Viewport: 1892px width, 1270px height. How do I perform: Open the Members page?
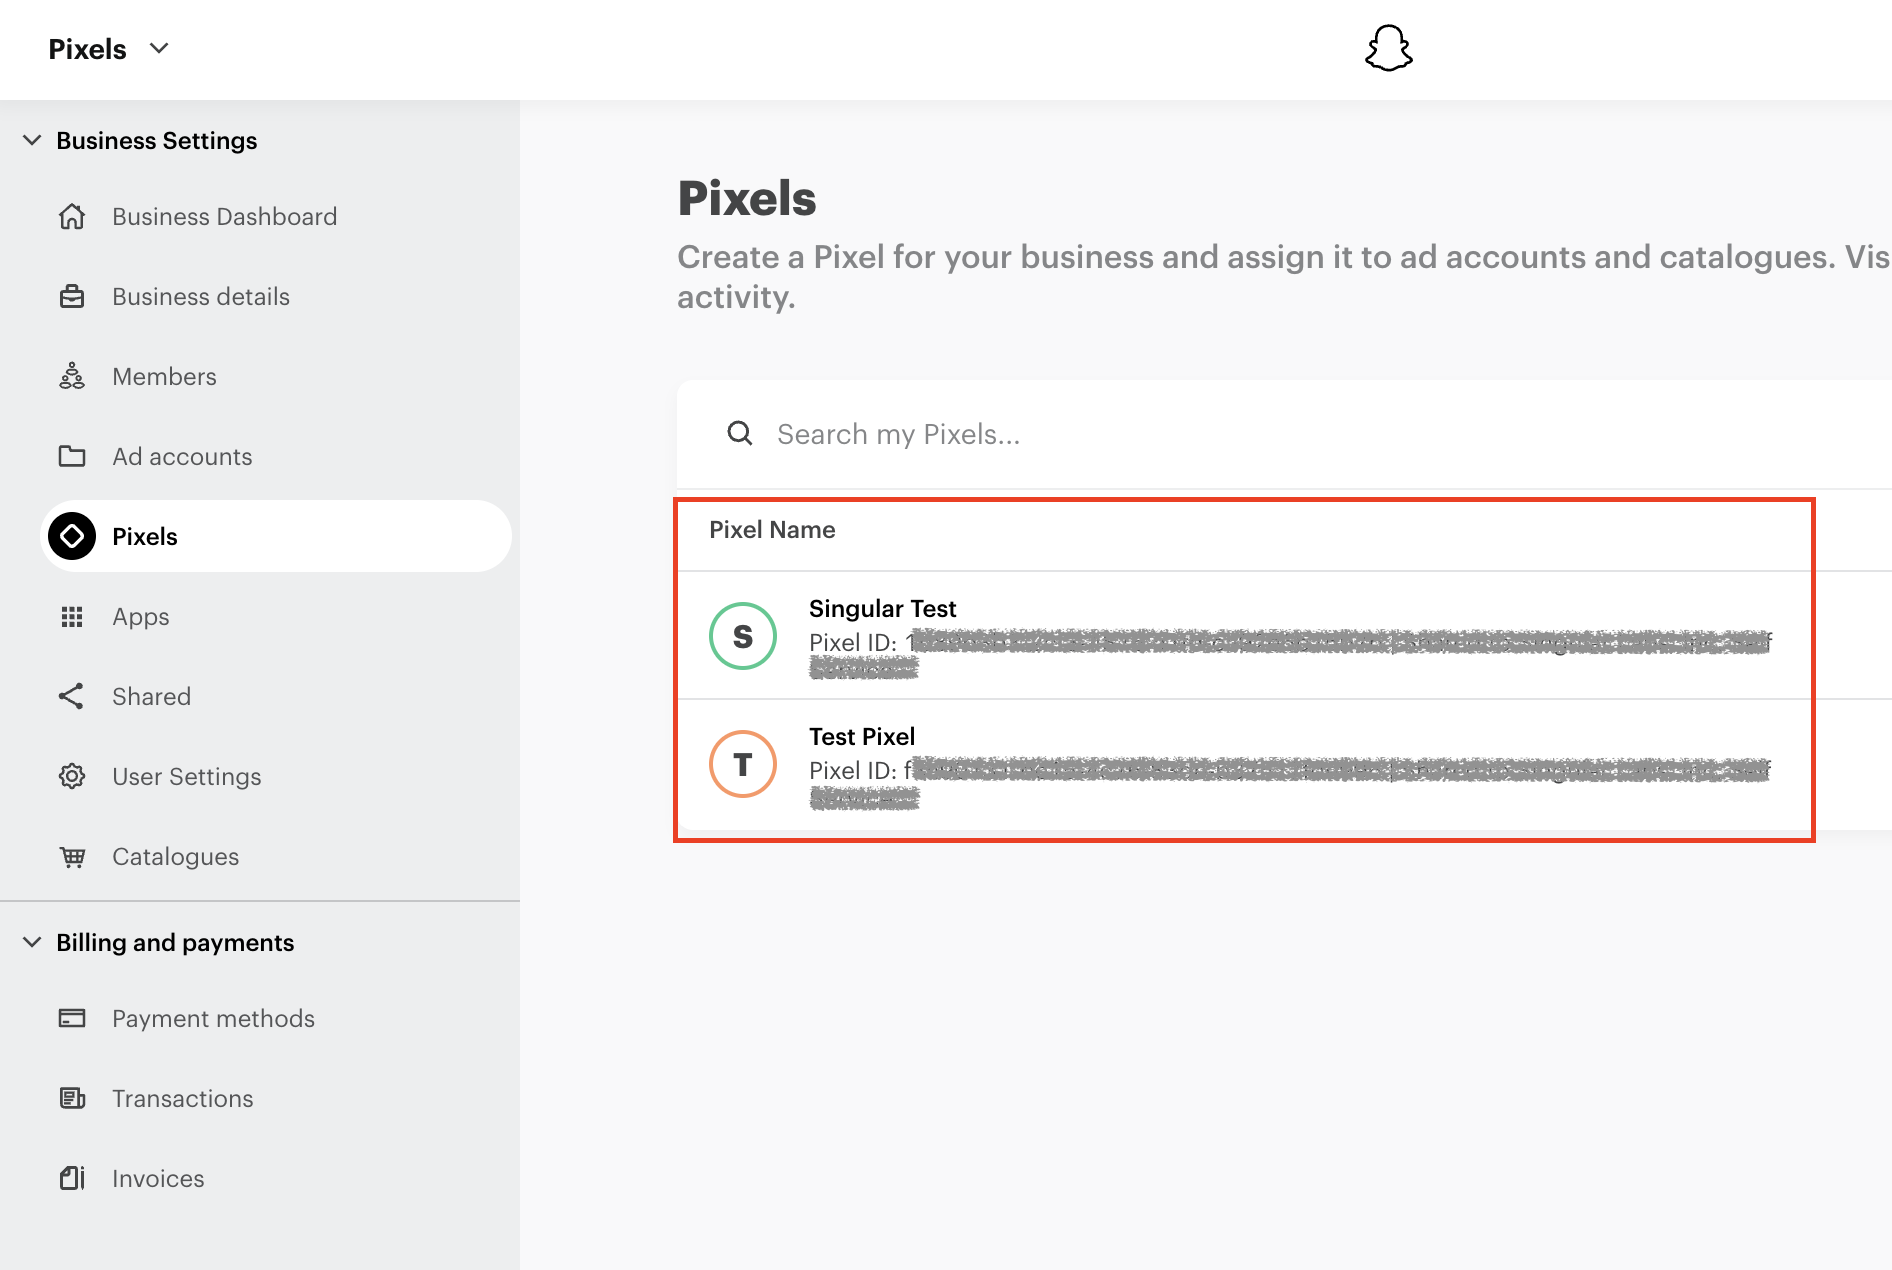(164, 376)
